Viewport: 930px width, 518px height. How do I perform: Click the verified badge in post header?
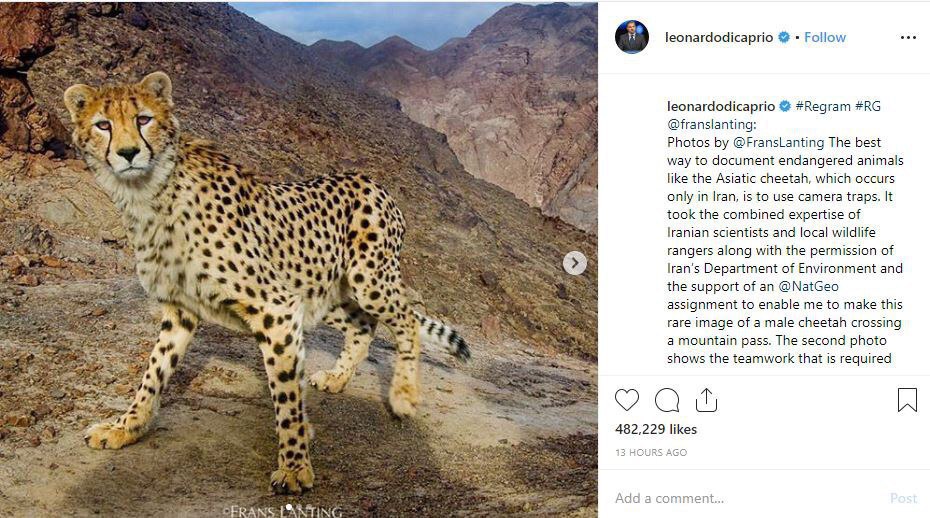point(784,37)
